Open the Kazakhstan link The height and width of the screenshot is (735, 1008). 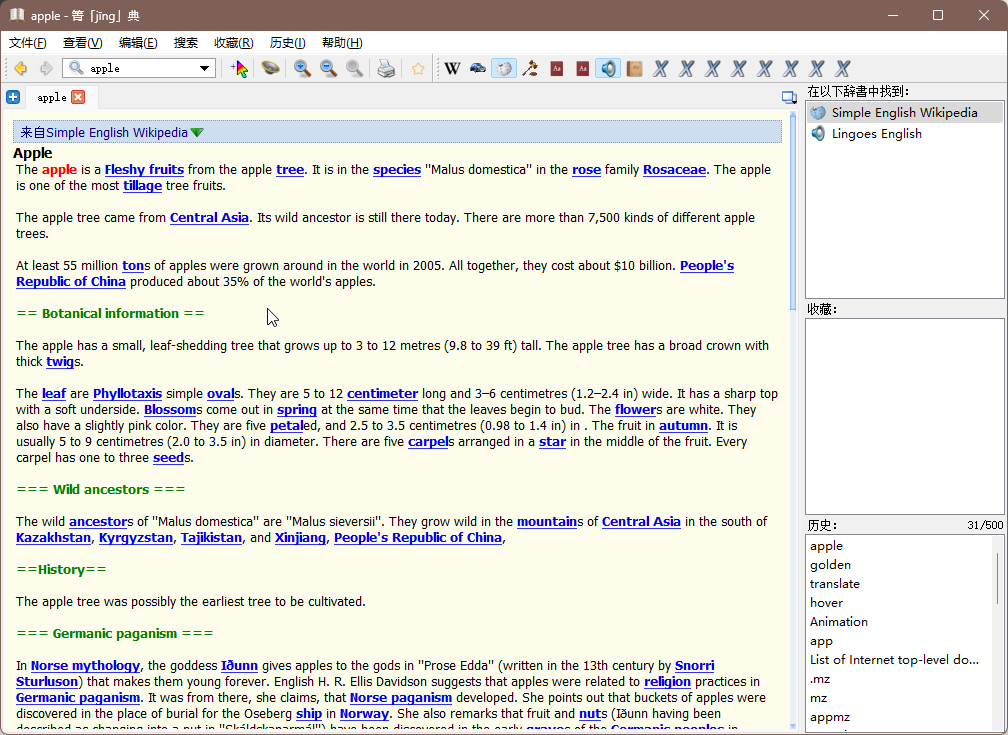53,538
